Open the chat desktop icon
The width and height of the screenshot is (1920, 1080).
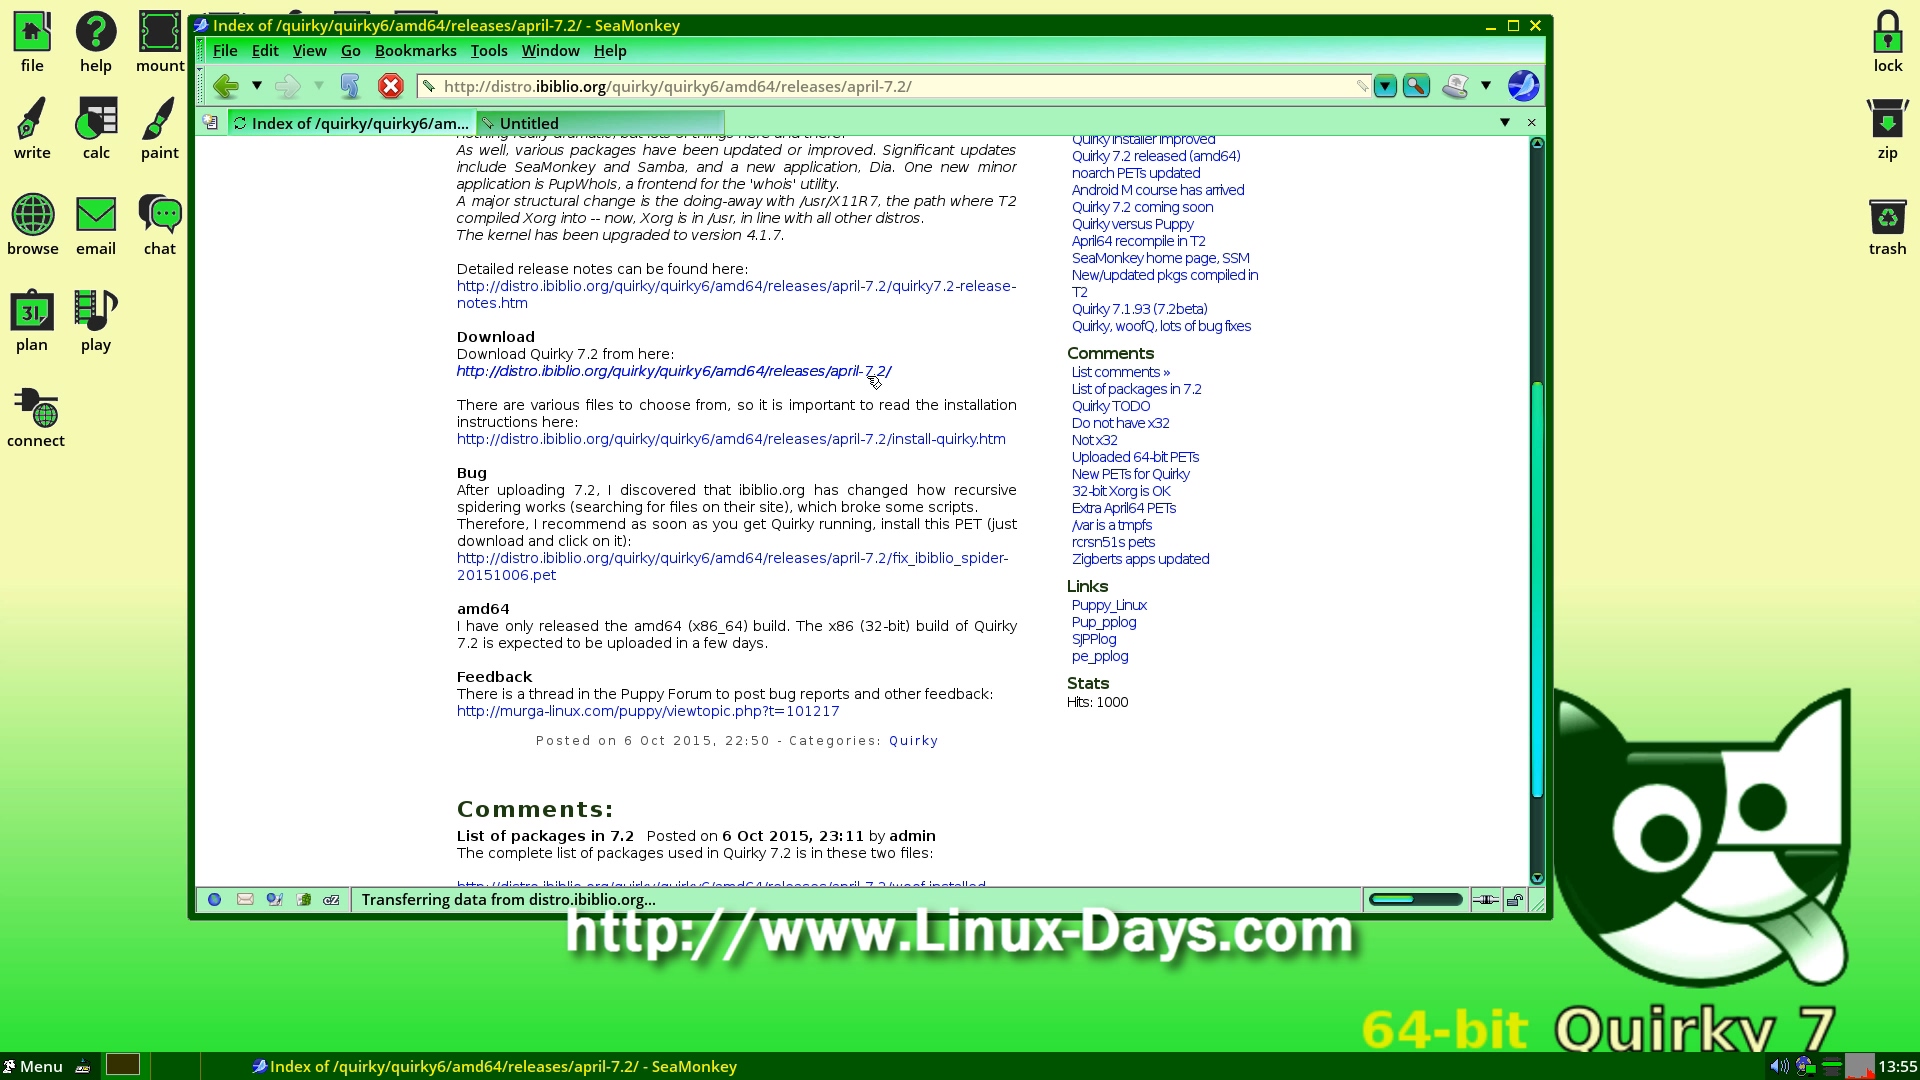[x=160, y=224]
